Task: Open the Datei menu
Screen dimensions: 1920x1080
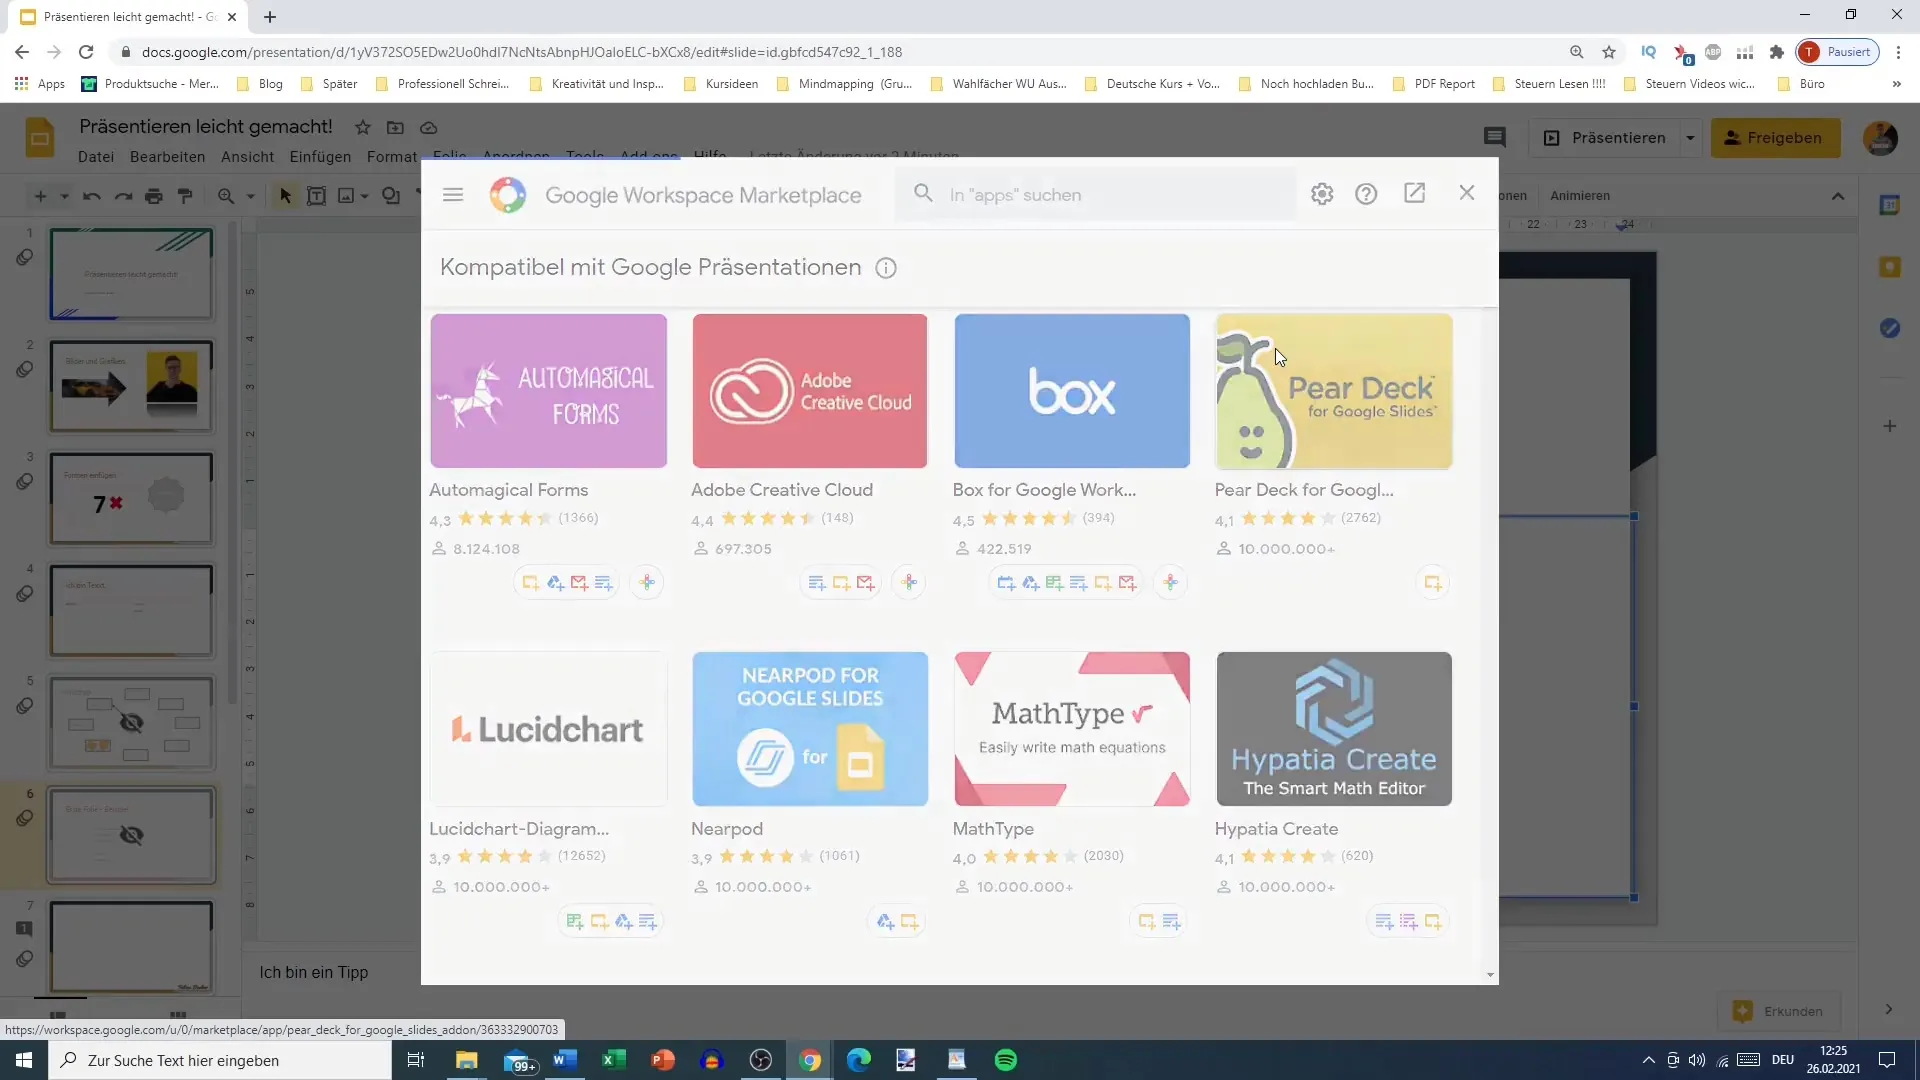Action: [96, 157]
